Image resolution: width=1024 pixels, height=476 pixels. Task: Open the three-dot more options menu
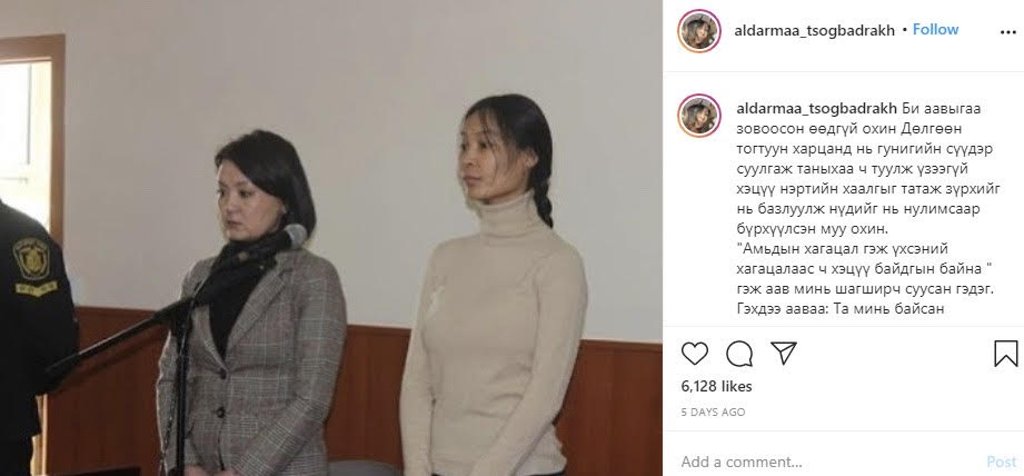pyautogui.click(x=1008, y=31)
